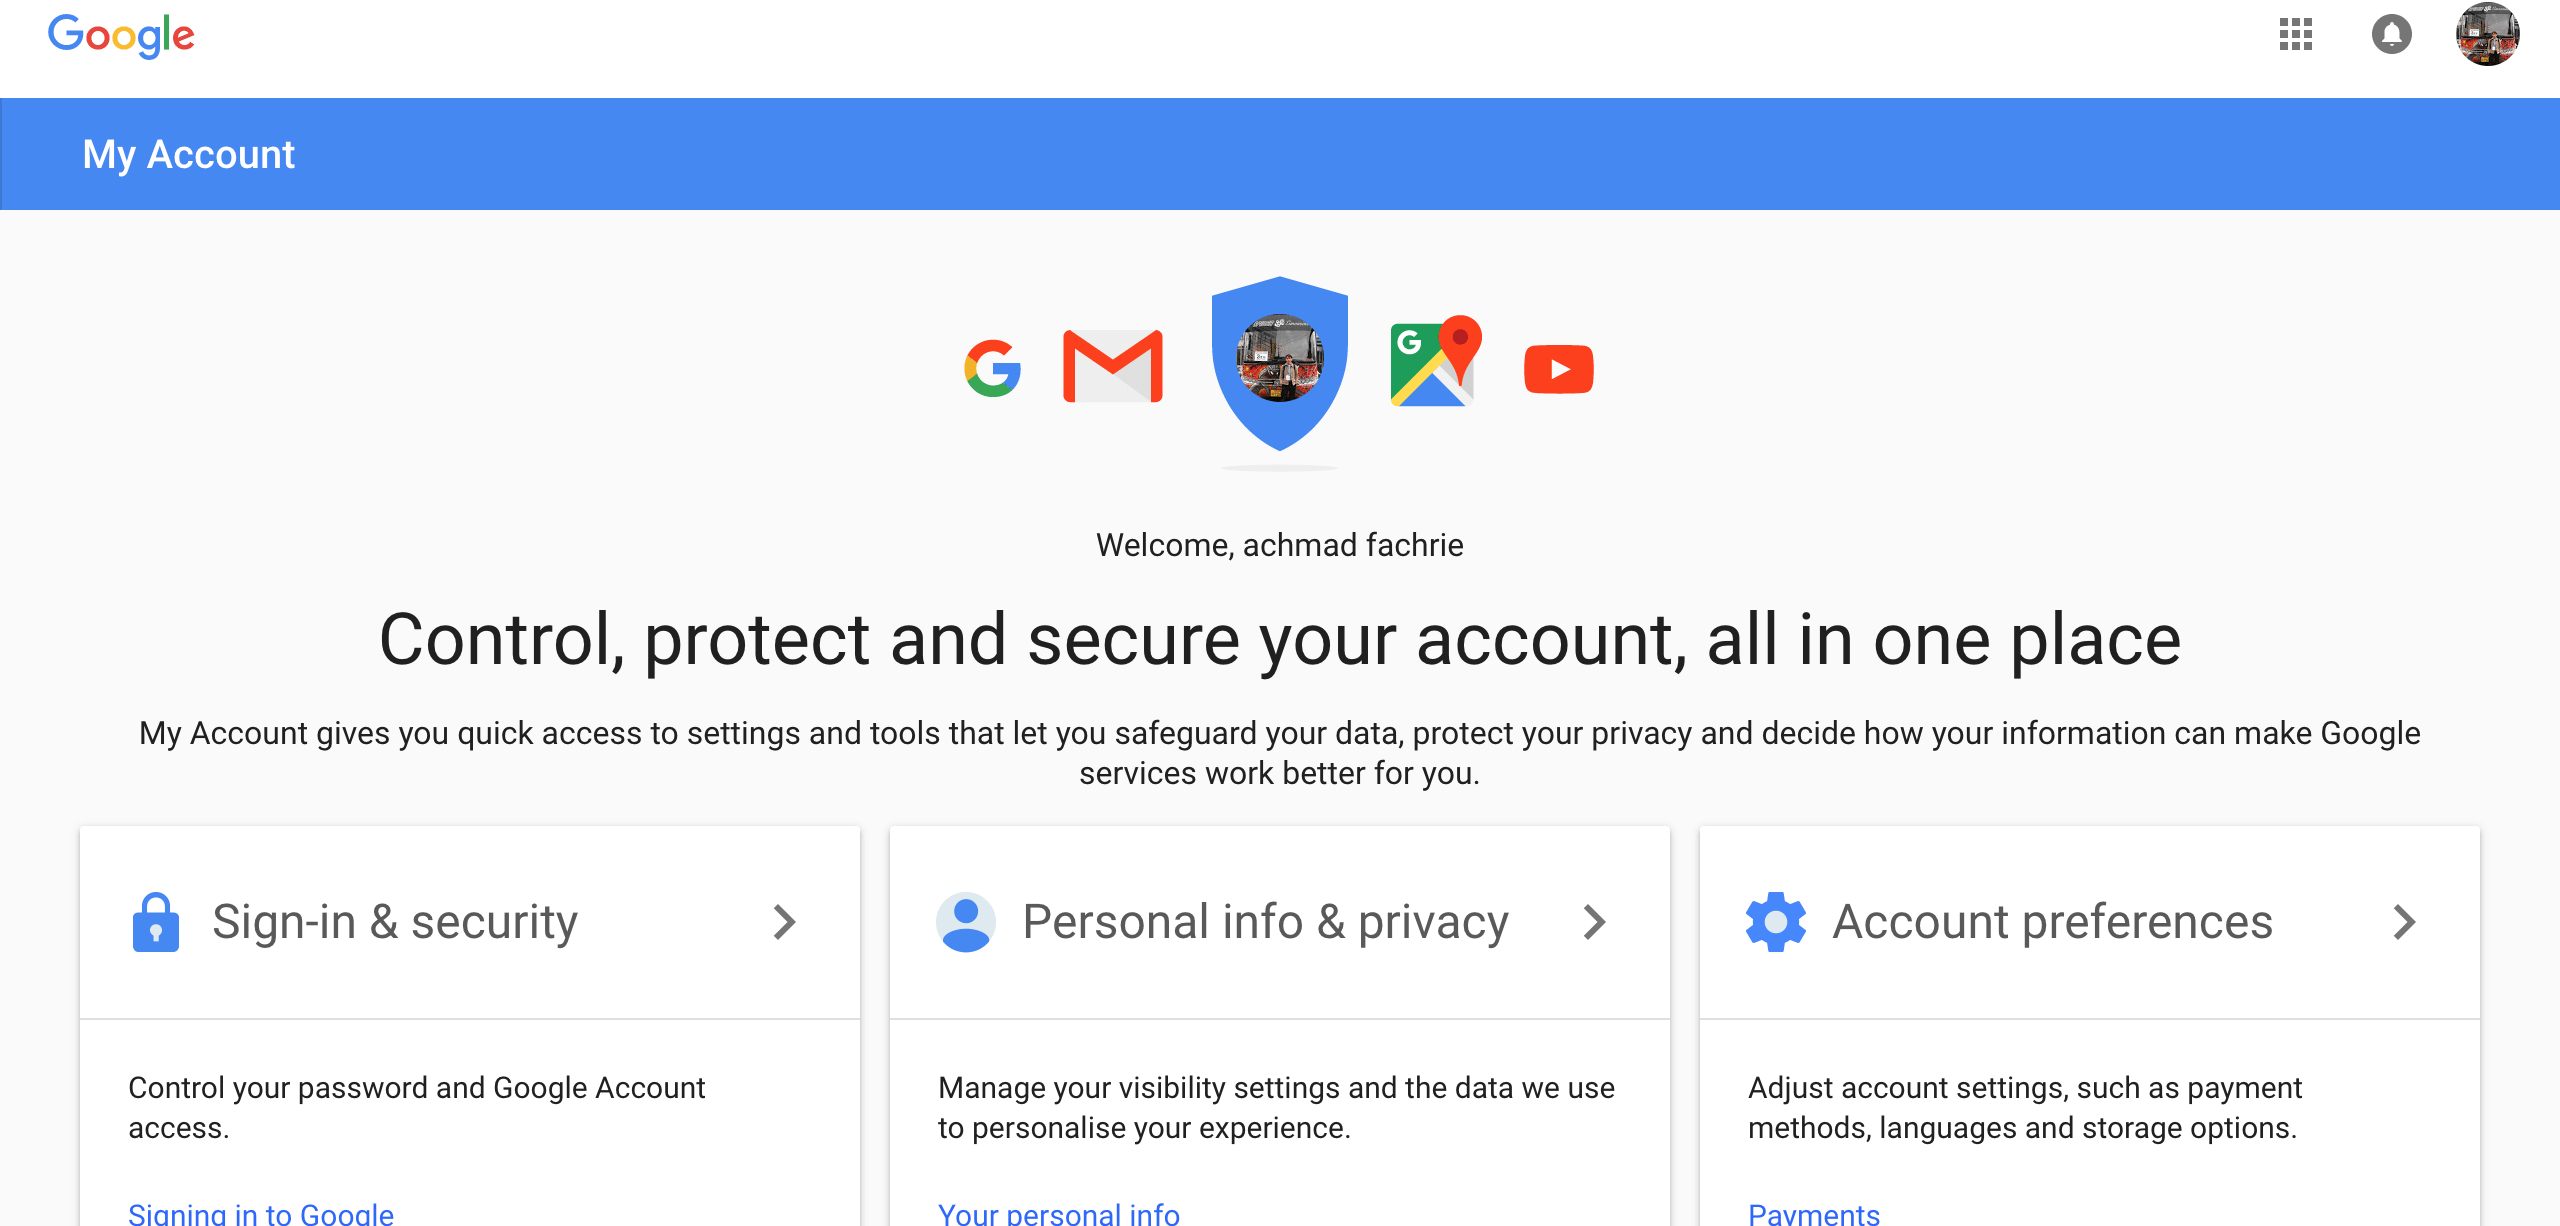Click the Google logo in header
2560x1226 pixels.
[x=121, y=36]
